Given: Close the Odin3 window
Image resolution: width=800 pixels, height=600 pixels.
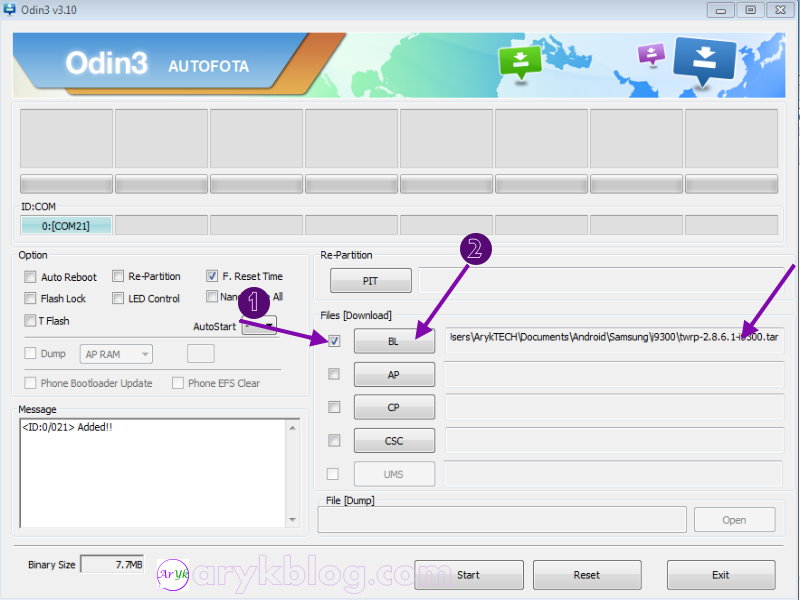Looking at the screenshot, I should pos(780,10).
